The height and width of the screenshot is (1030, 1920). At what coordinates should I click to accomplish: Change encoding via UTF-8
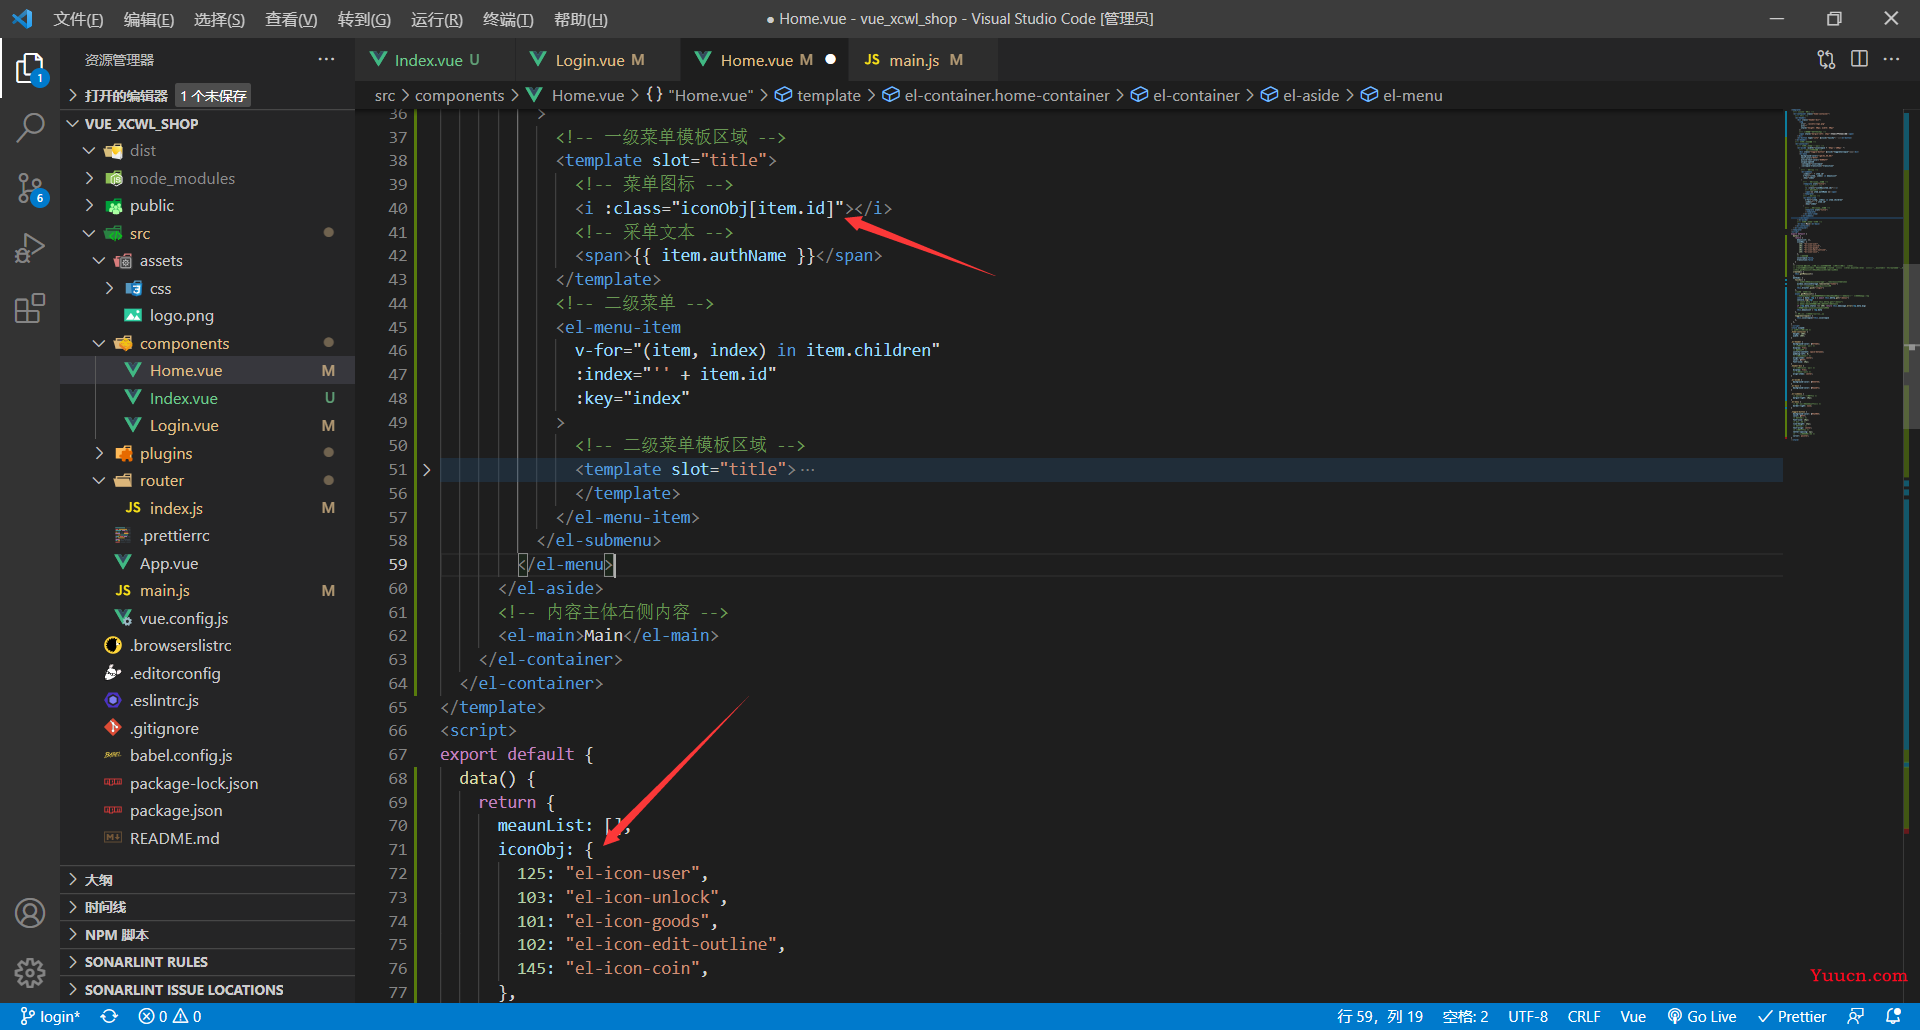pyautogui.click(x=1527, y=1016)
